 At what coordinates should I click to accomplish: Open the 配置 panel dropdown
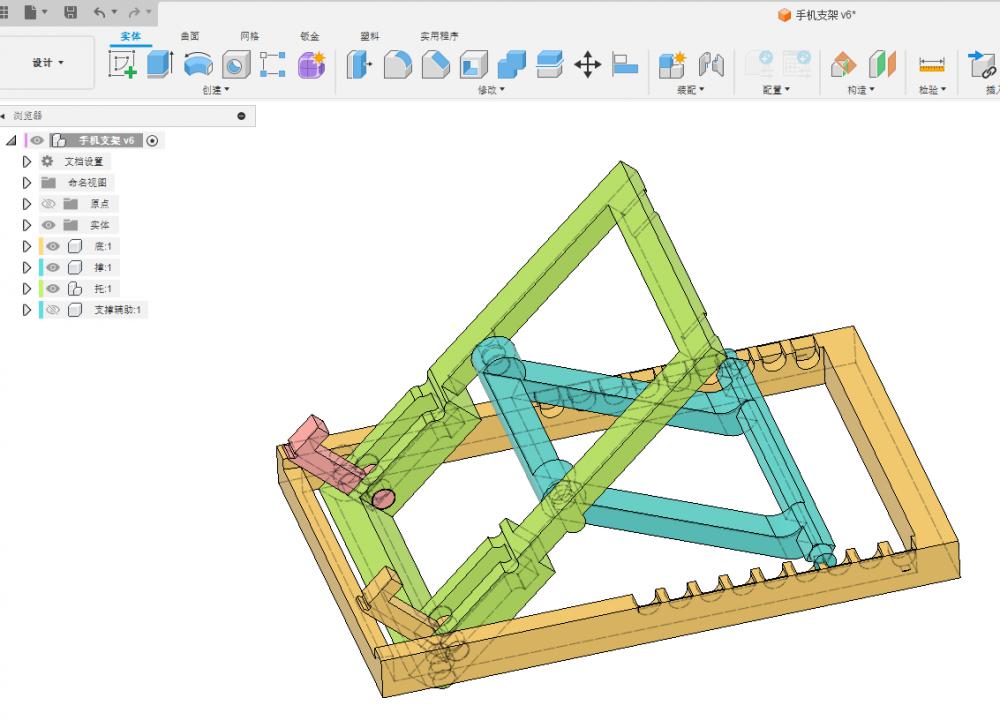tap(776, 90)
